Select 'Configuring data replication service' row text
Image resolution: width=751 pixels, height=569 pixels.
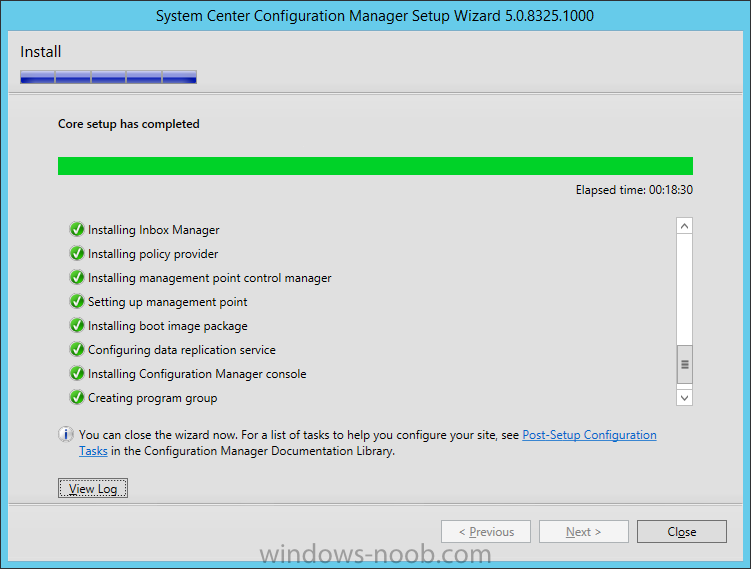click(182, 350)
